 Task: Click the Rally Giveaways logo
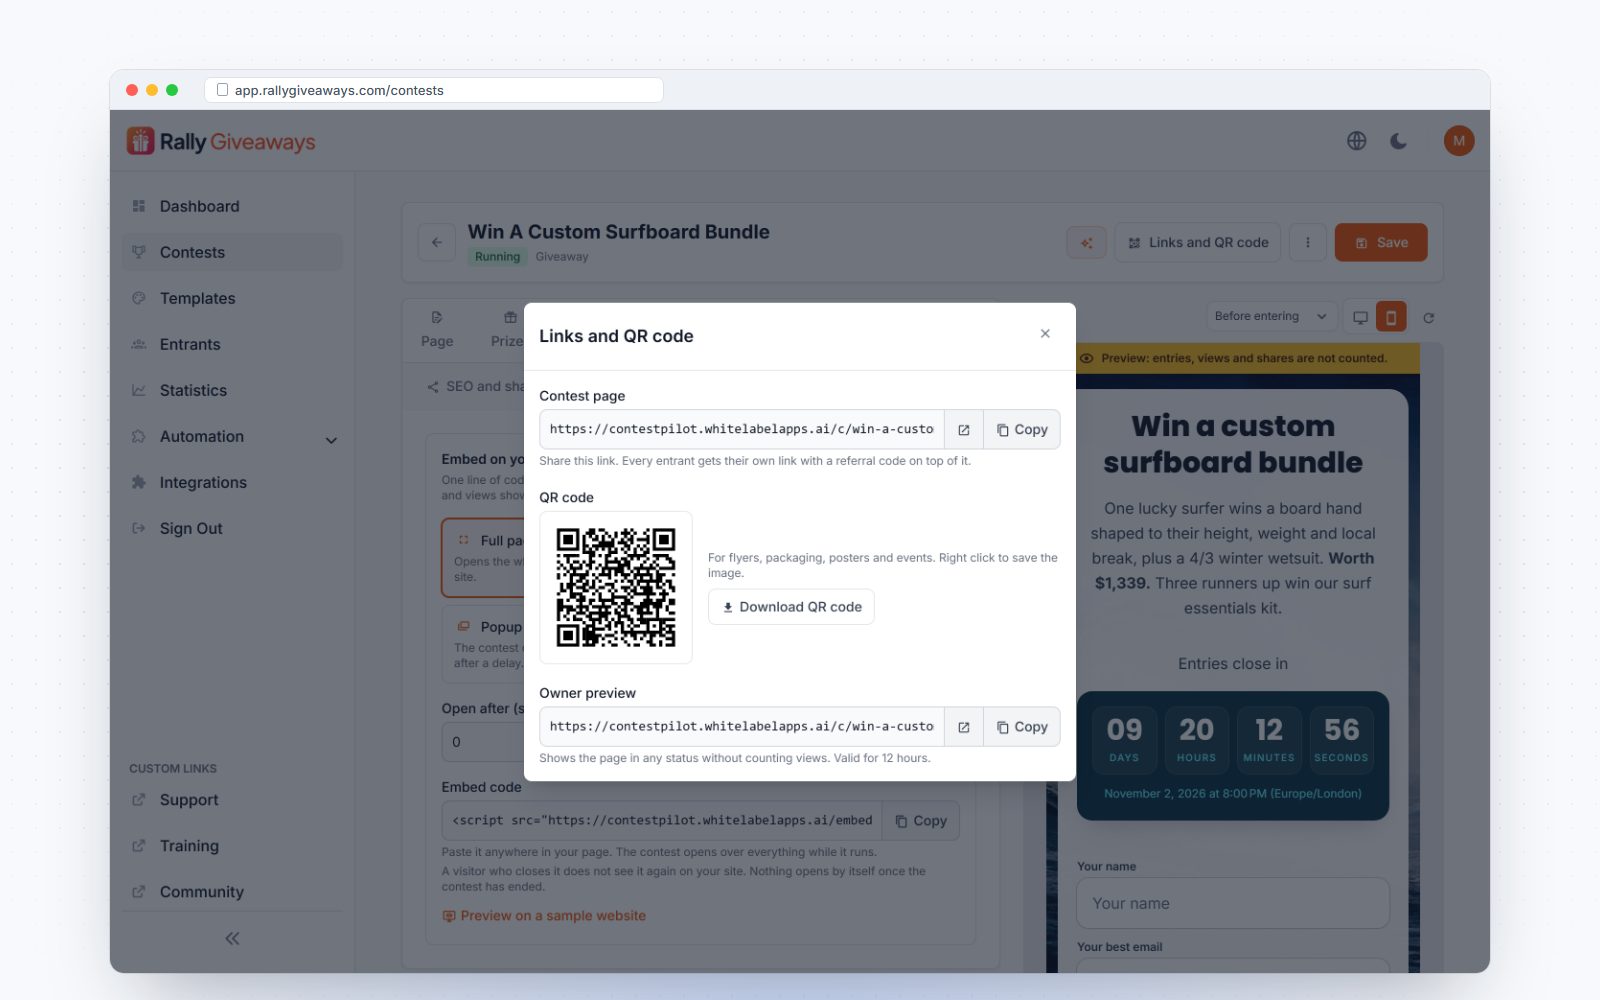[221, 141]
